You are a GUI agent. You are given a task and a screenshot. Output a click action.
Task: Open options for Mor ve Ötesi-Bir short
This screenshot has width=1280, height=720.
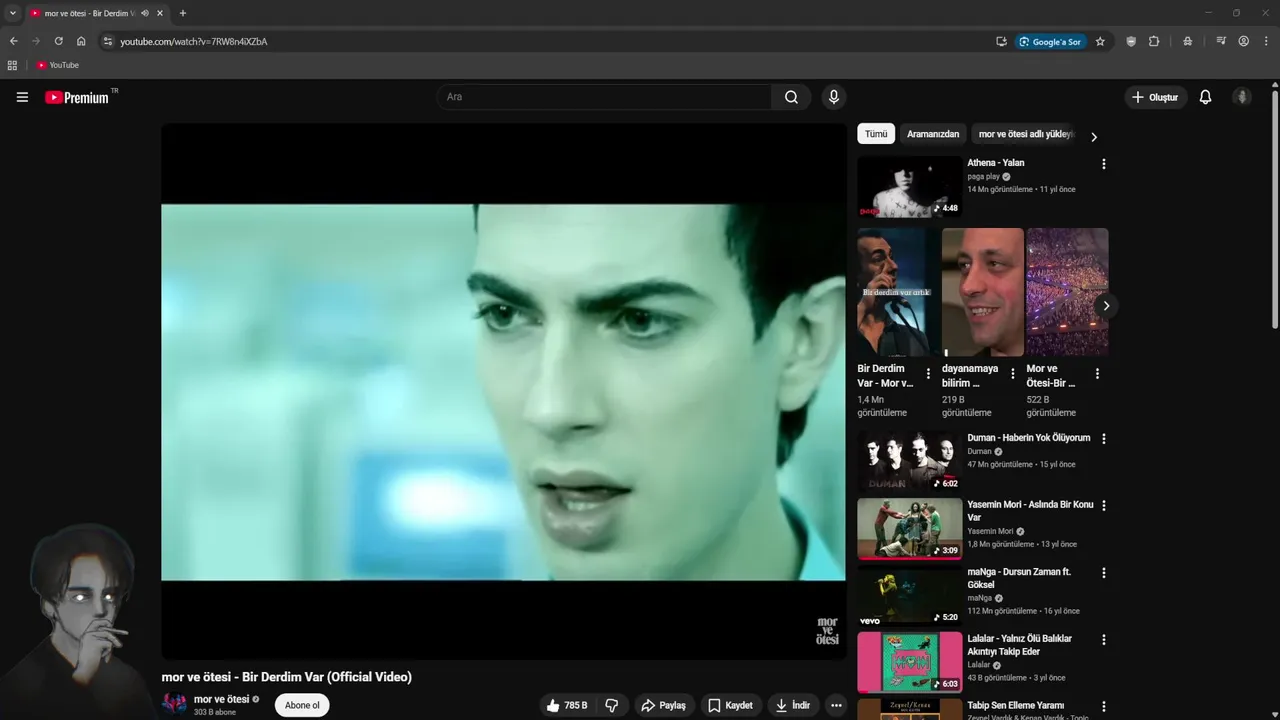click(1097, 374)
